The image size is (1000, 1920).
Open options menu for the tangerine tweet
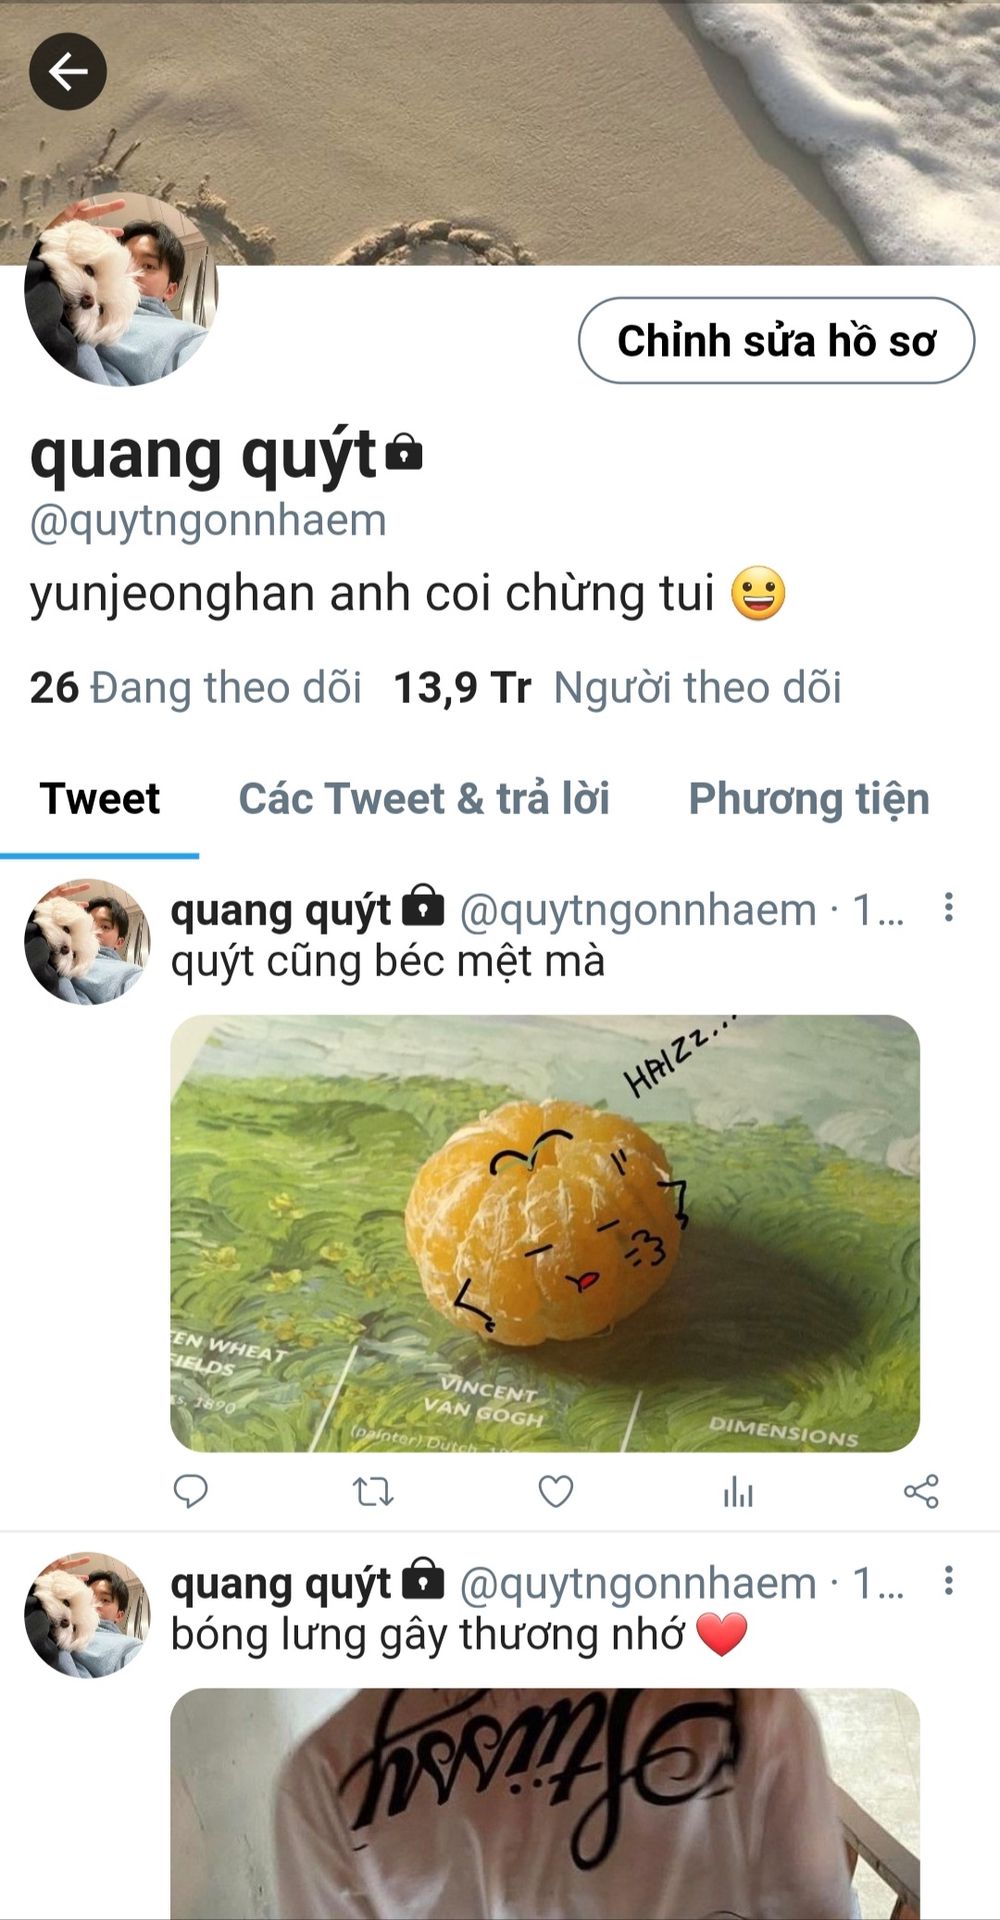[x=948, y=907]
